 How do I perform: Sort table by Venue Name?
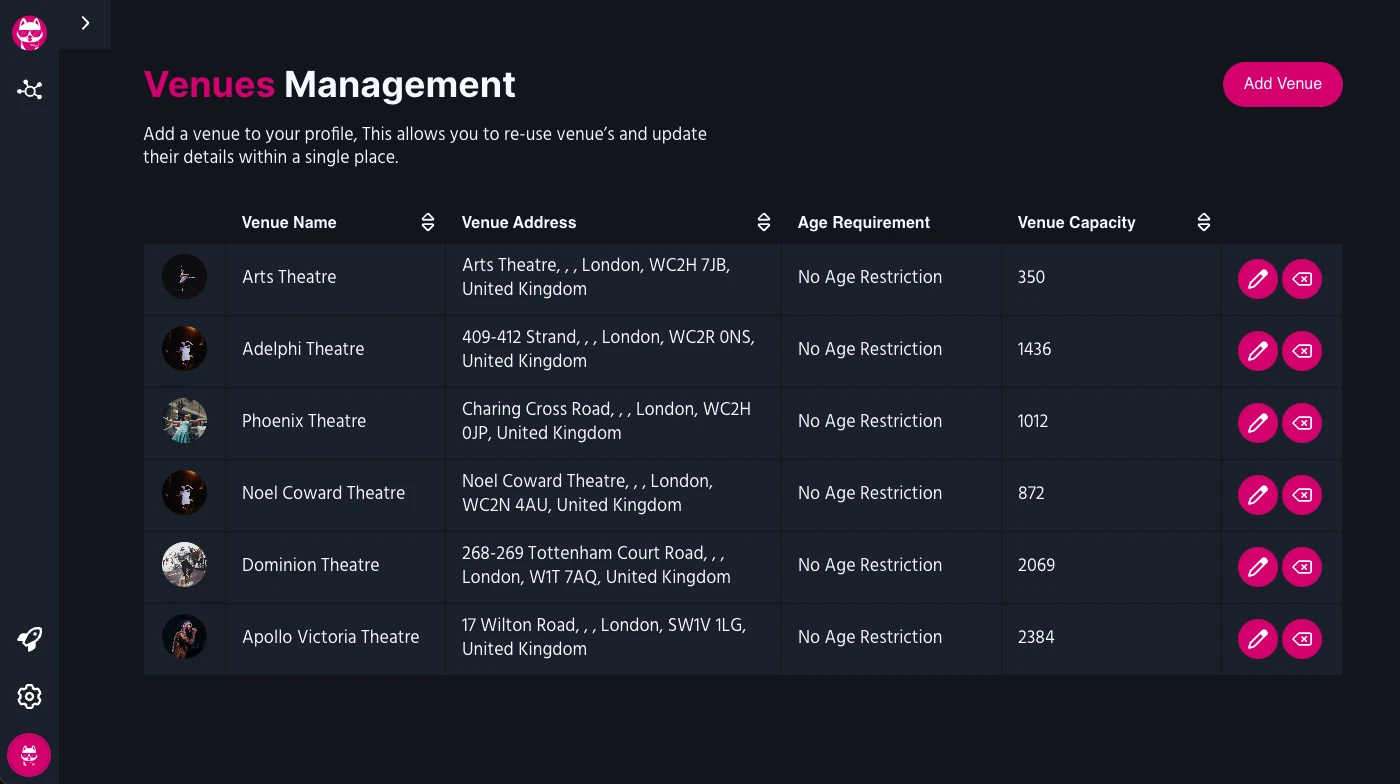click(x=428, y=223)
